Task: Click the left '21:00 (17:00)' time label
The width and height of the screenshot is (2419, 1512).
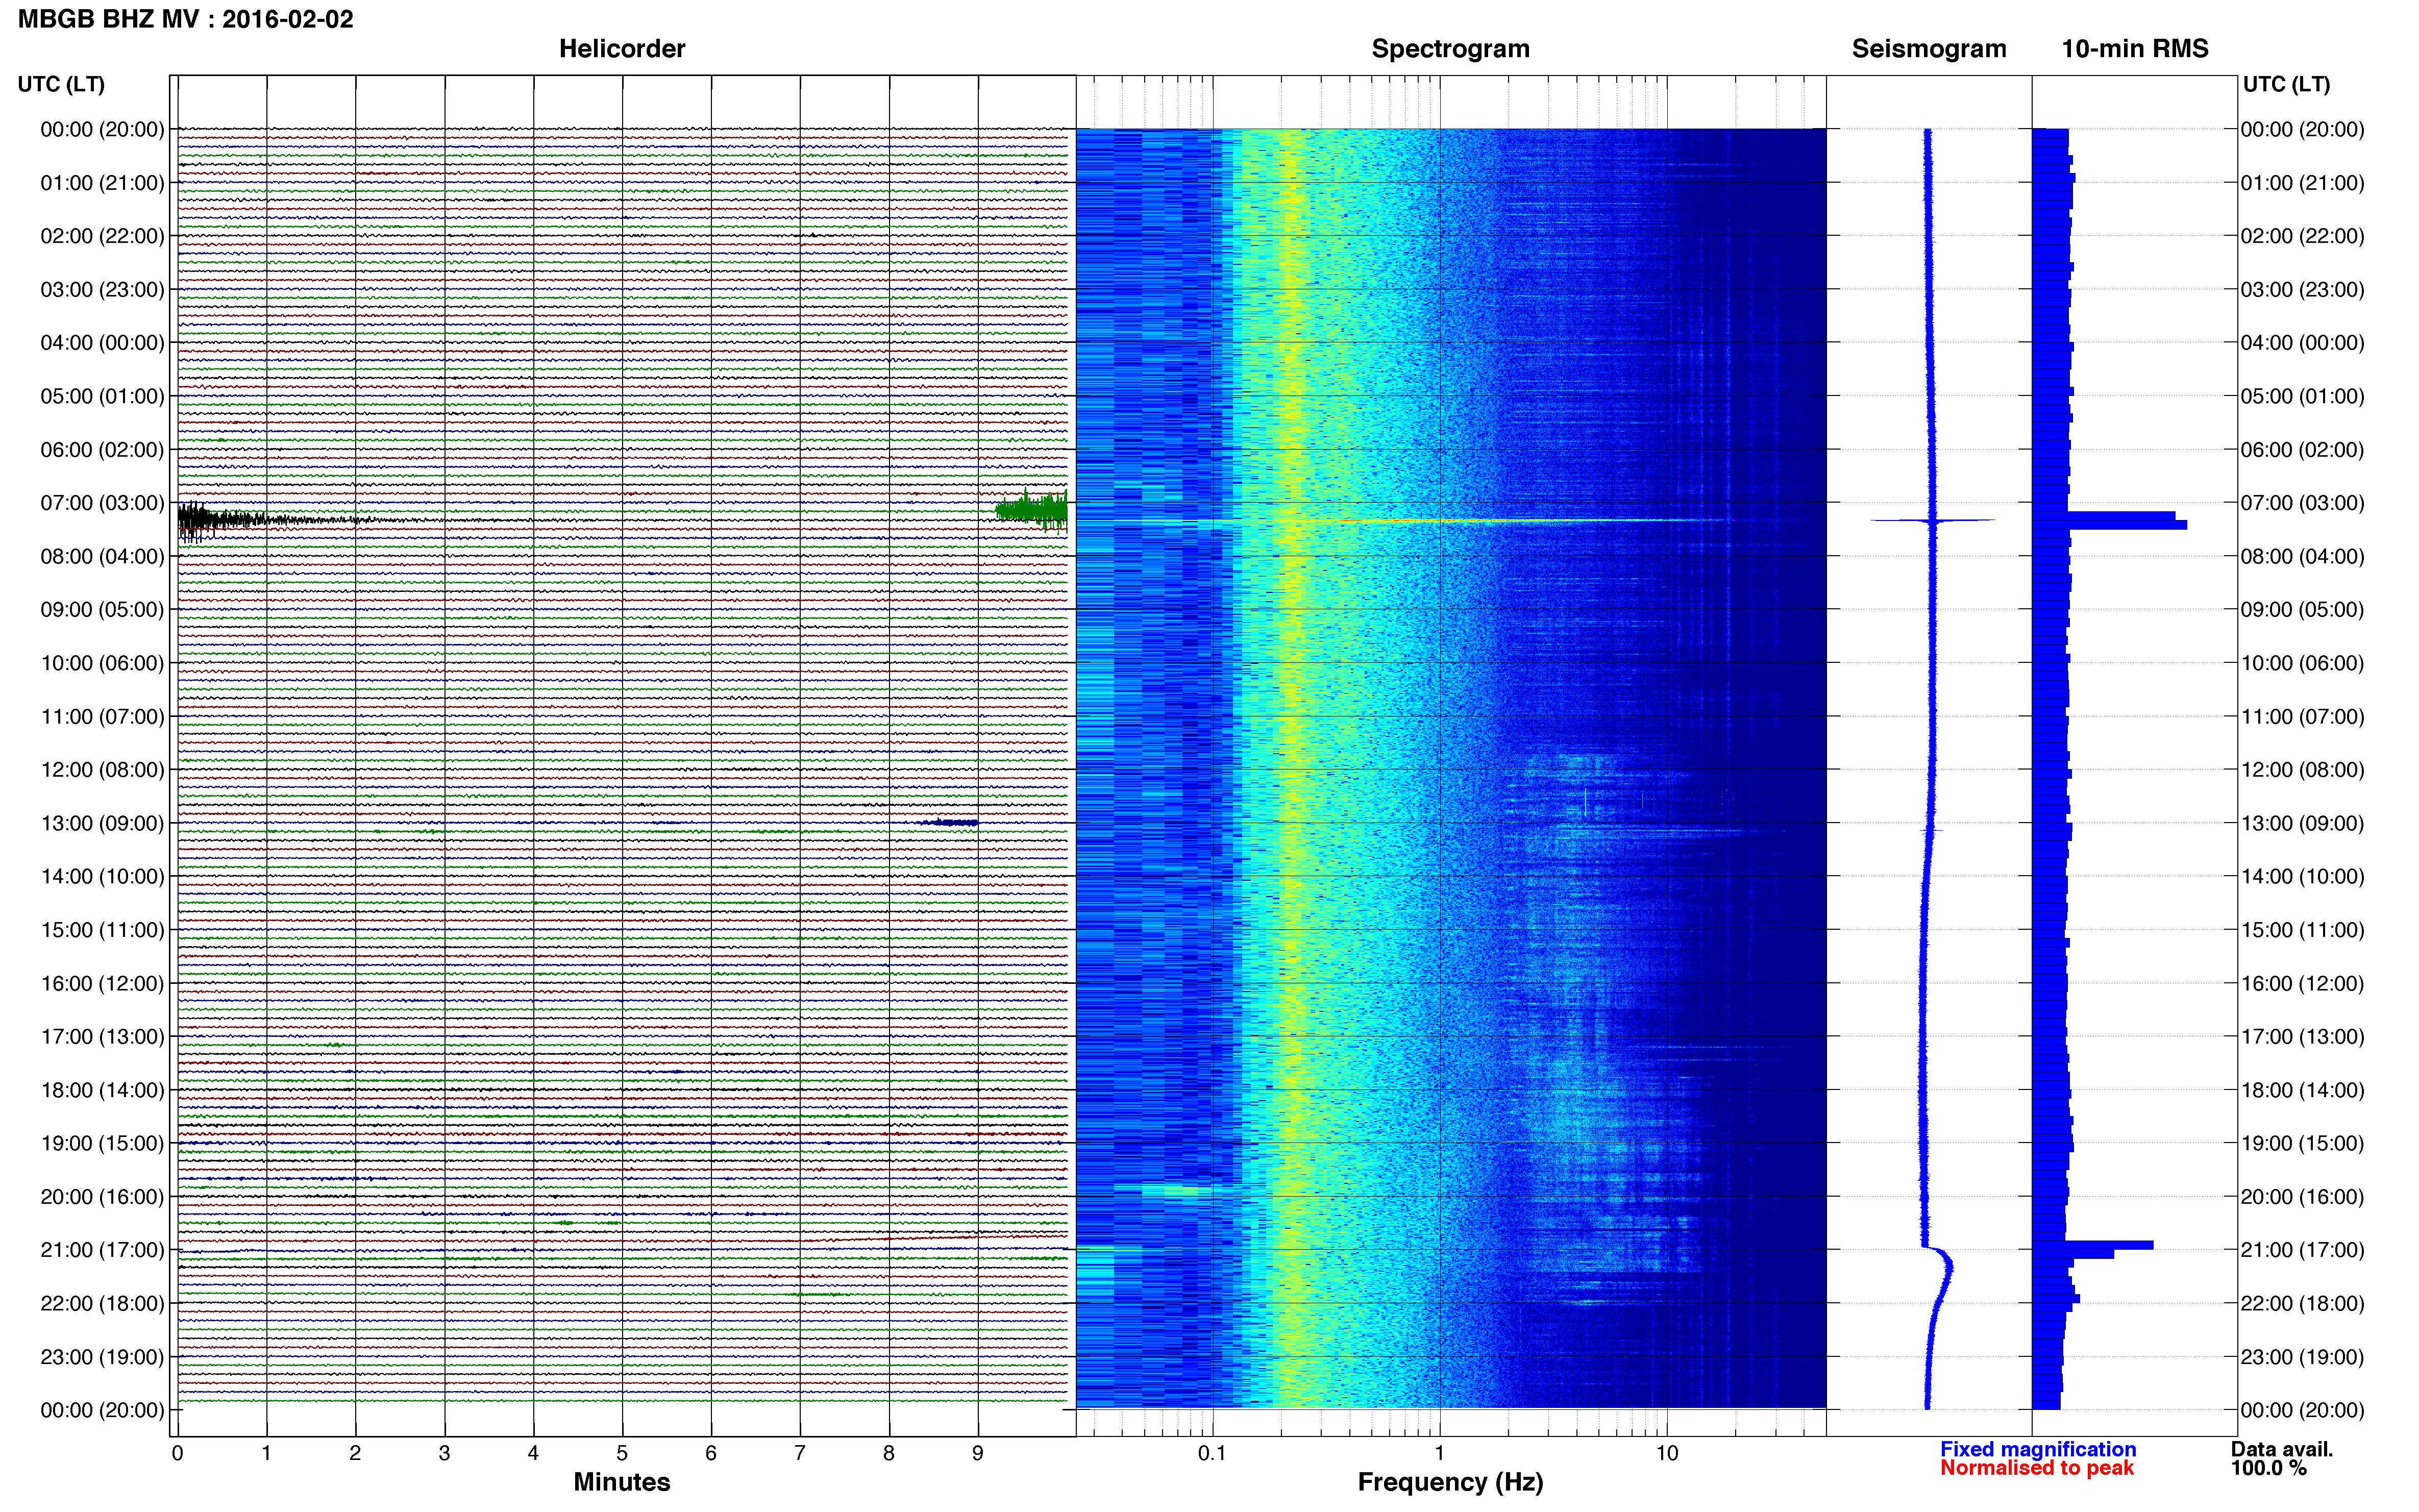Action: pos(102,1249)
